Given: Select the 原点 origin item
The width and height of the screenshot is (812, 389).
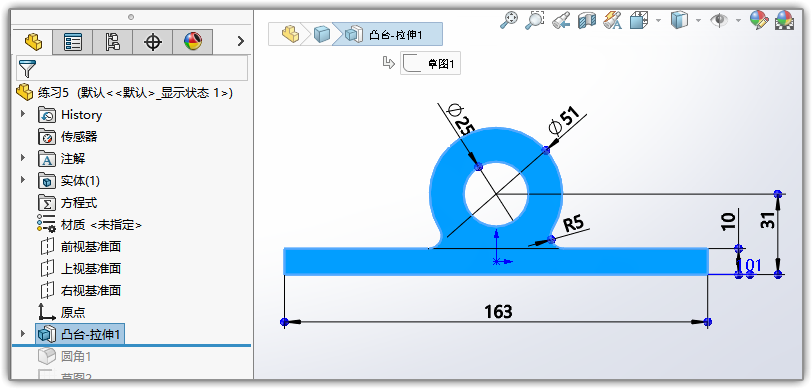Looking at the screenshot, I should pyautogui.click(x=62, y=312).
